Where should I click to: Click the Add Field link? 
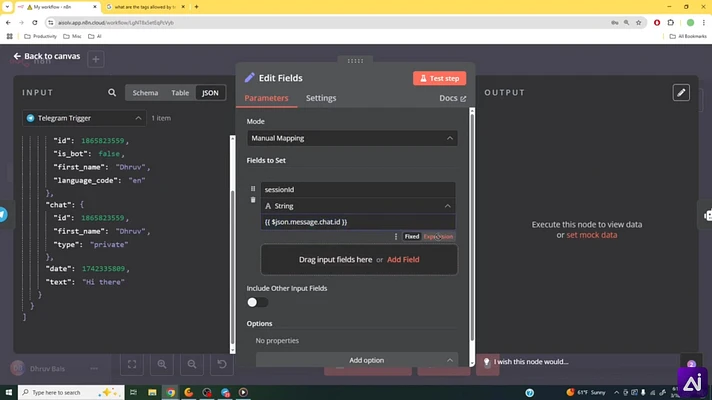point(403,260)
